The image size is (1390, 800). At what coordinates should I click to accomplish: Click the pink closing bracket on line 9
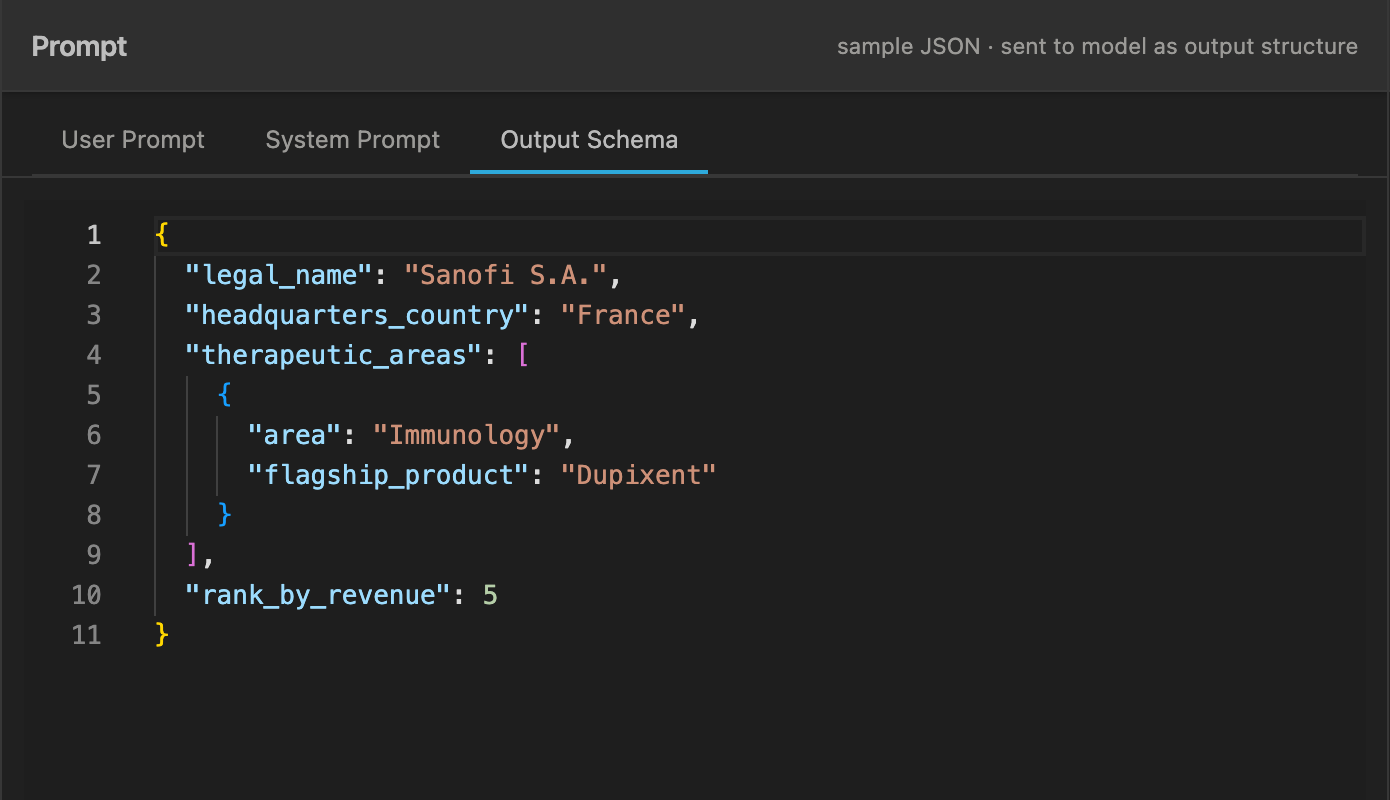194,555
